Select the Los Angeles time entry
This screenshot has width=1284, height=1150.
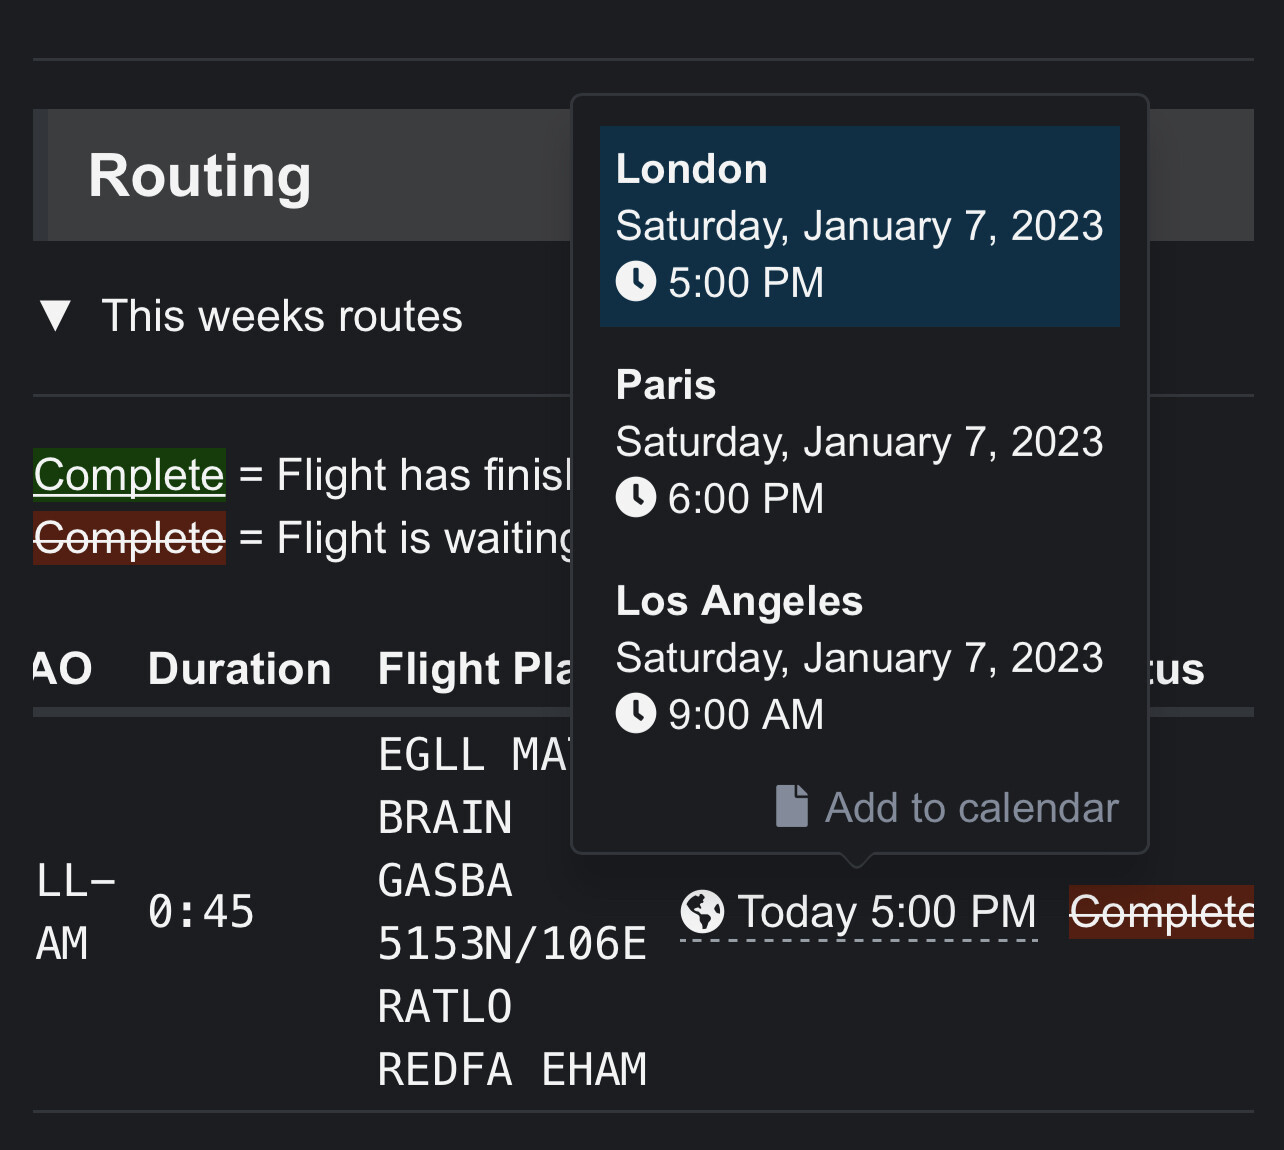click(859, 657)
